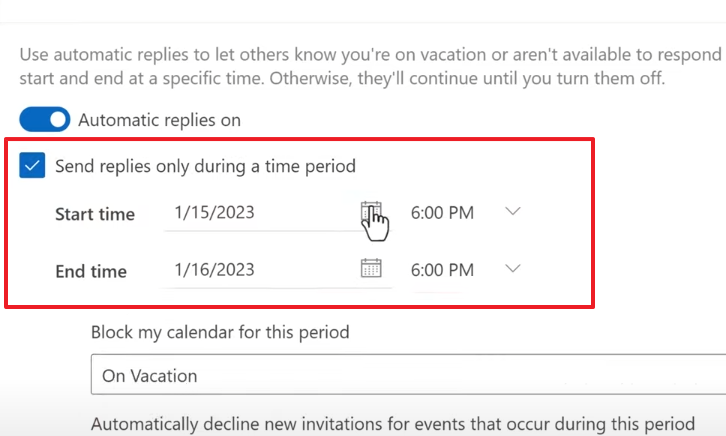Click the Start time label
Screen dimensions: 726x436
(95, 214)
